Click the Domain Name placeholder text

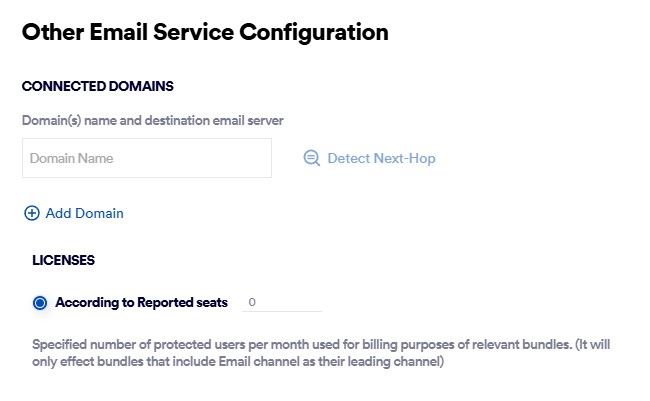(71, 158)
